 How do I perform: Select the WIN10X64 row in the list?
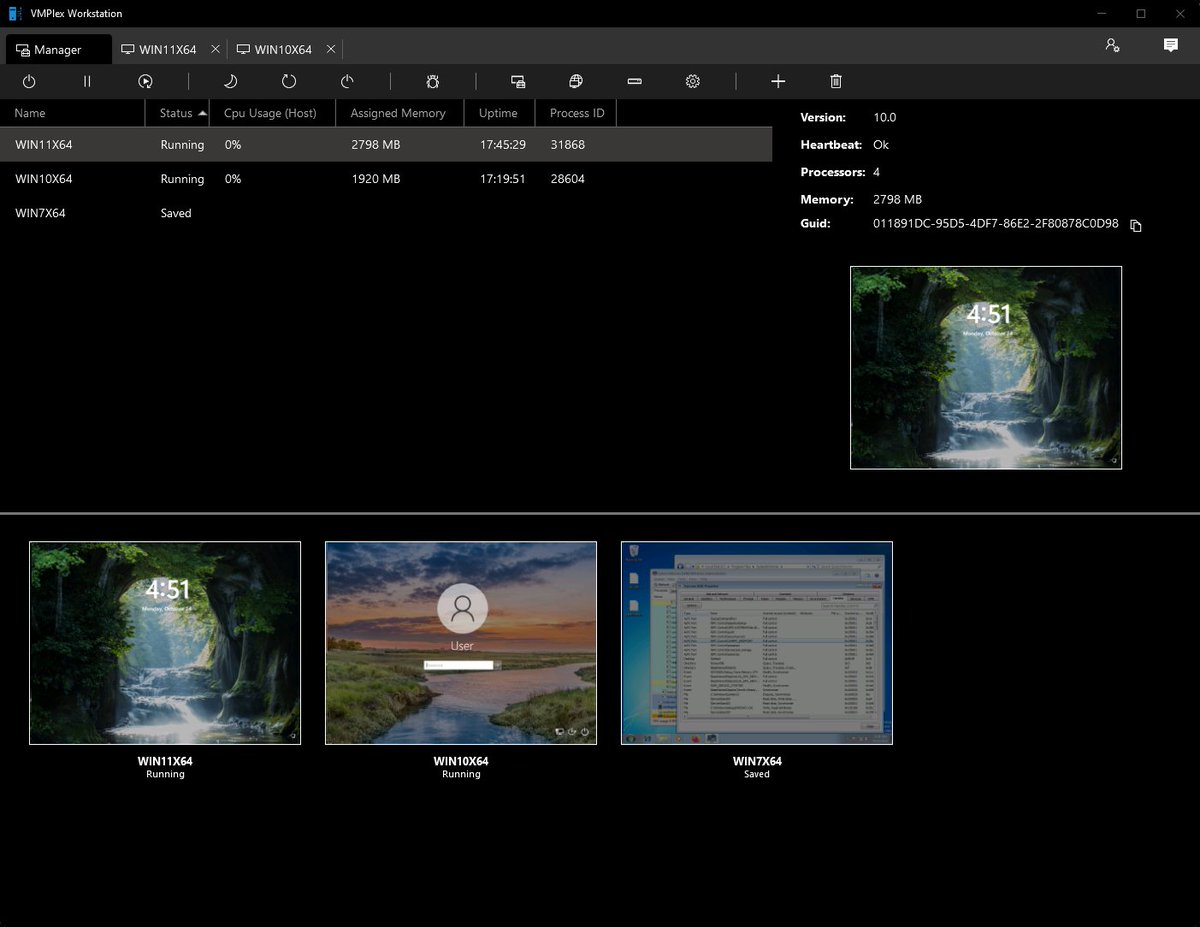tap(386, 179)
